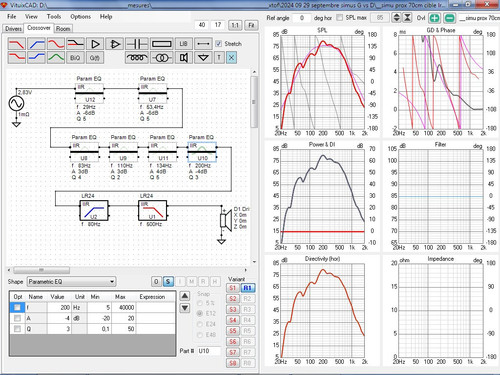Open the Shape dropdown showing Parametric EQ
Screen dimensions: 500x375
71,282
